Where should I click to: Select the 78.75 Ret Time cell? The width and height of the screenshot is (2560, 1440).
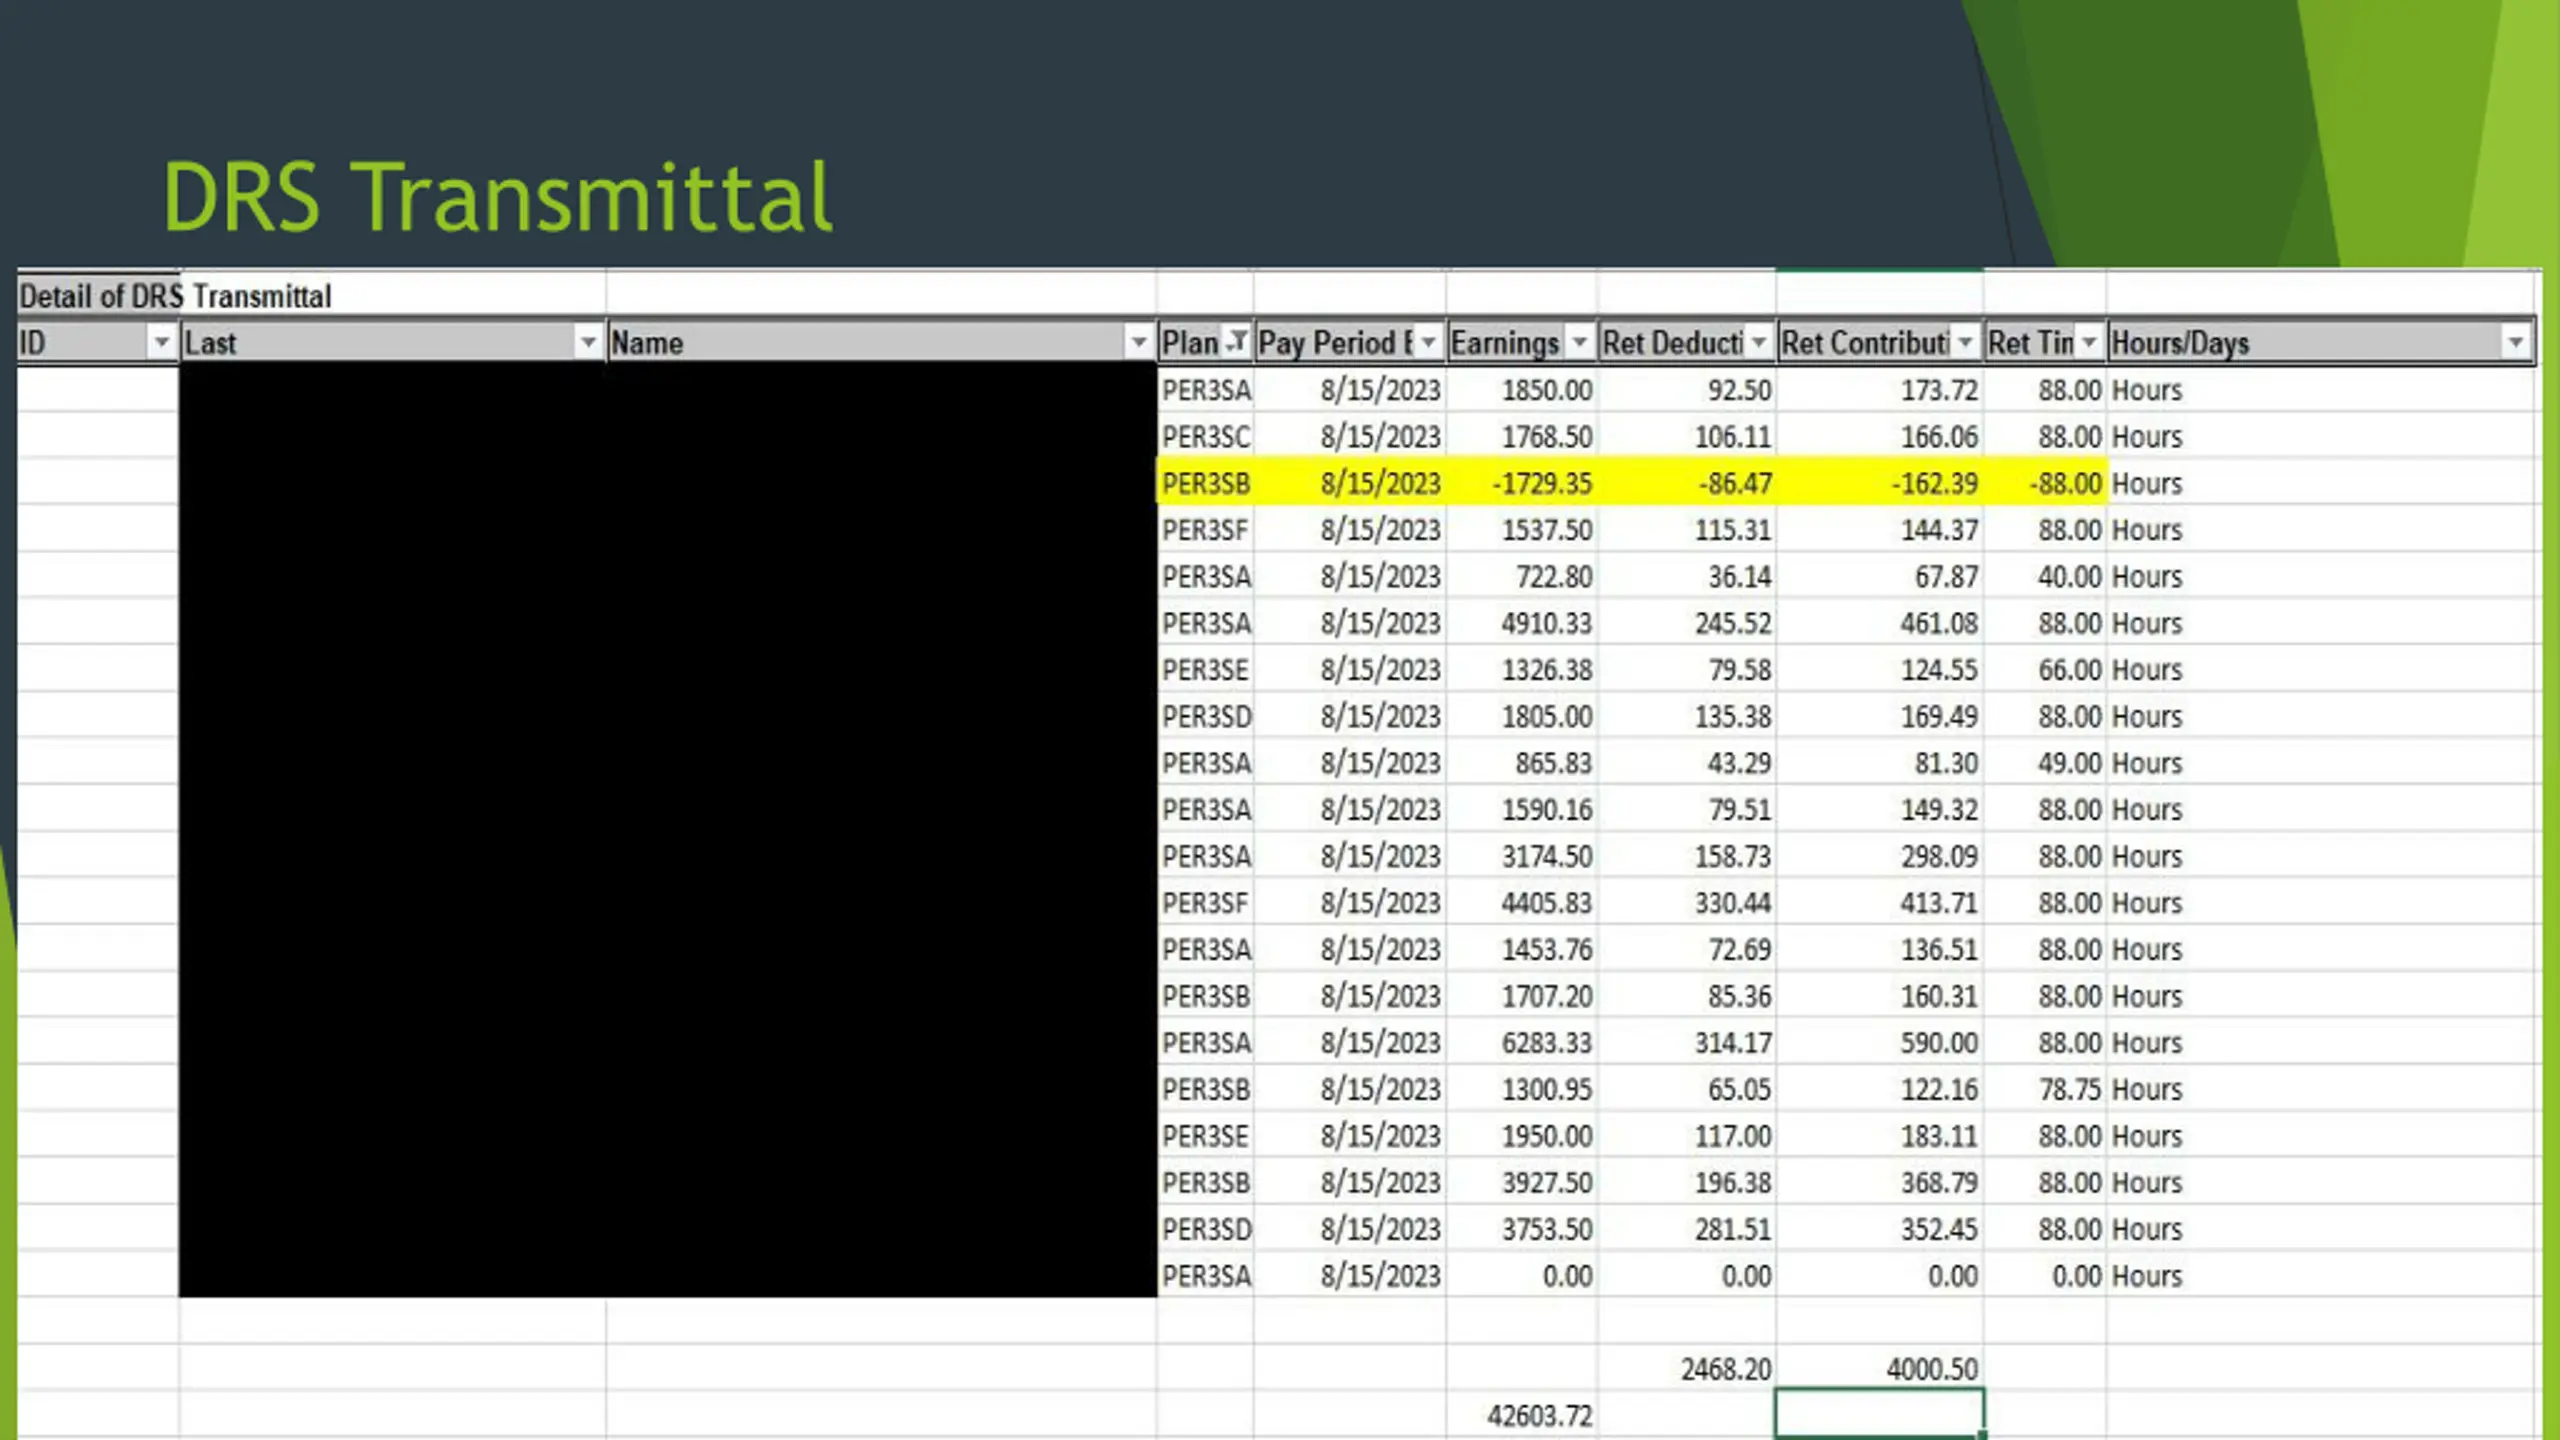2045,1089
